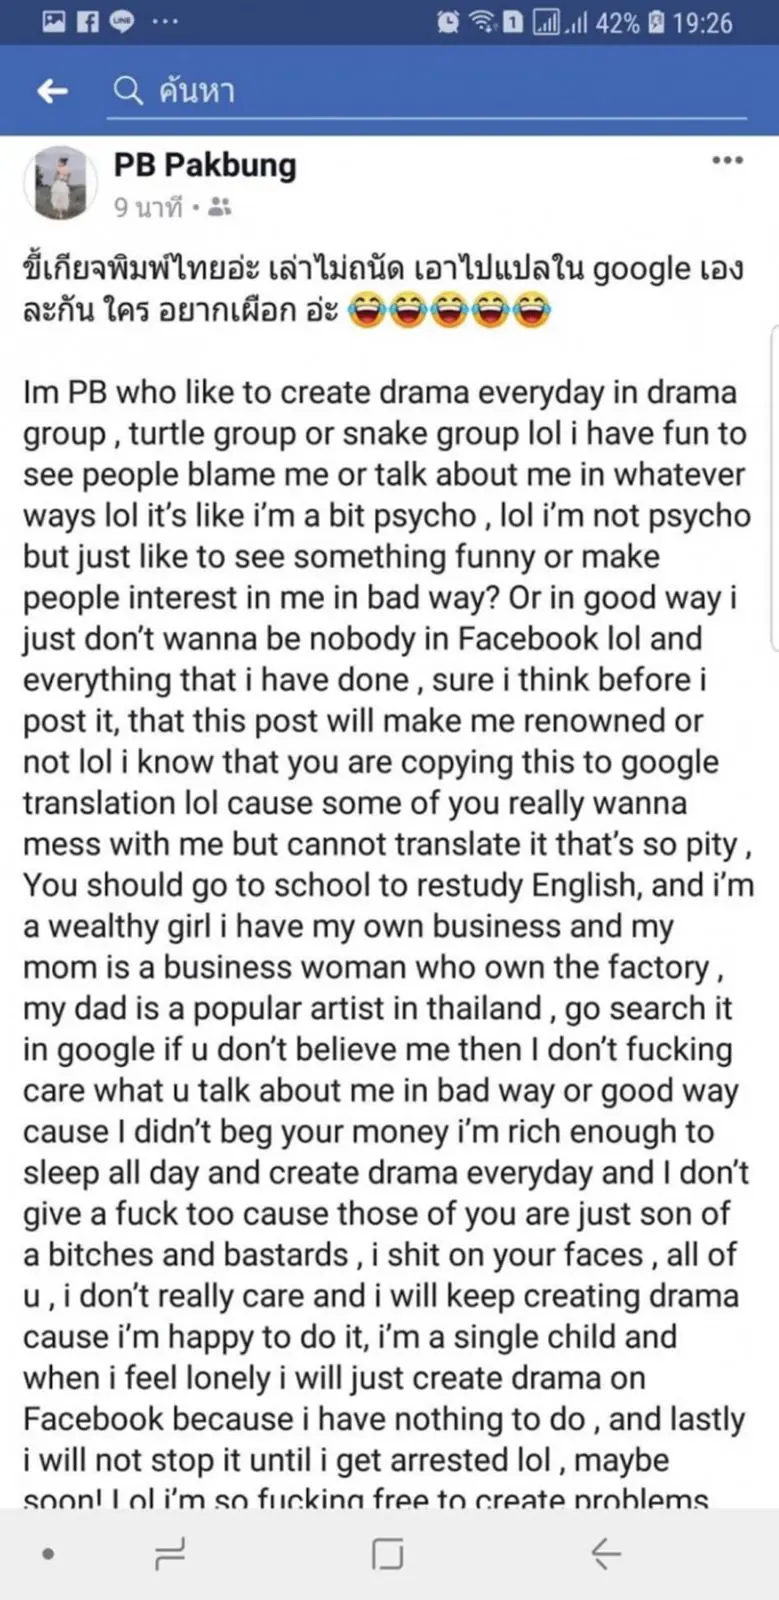Tap the Facebook notification icon in status bar
This screenshot has height=1600, width=779.
[x=88, y=22]
